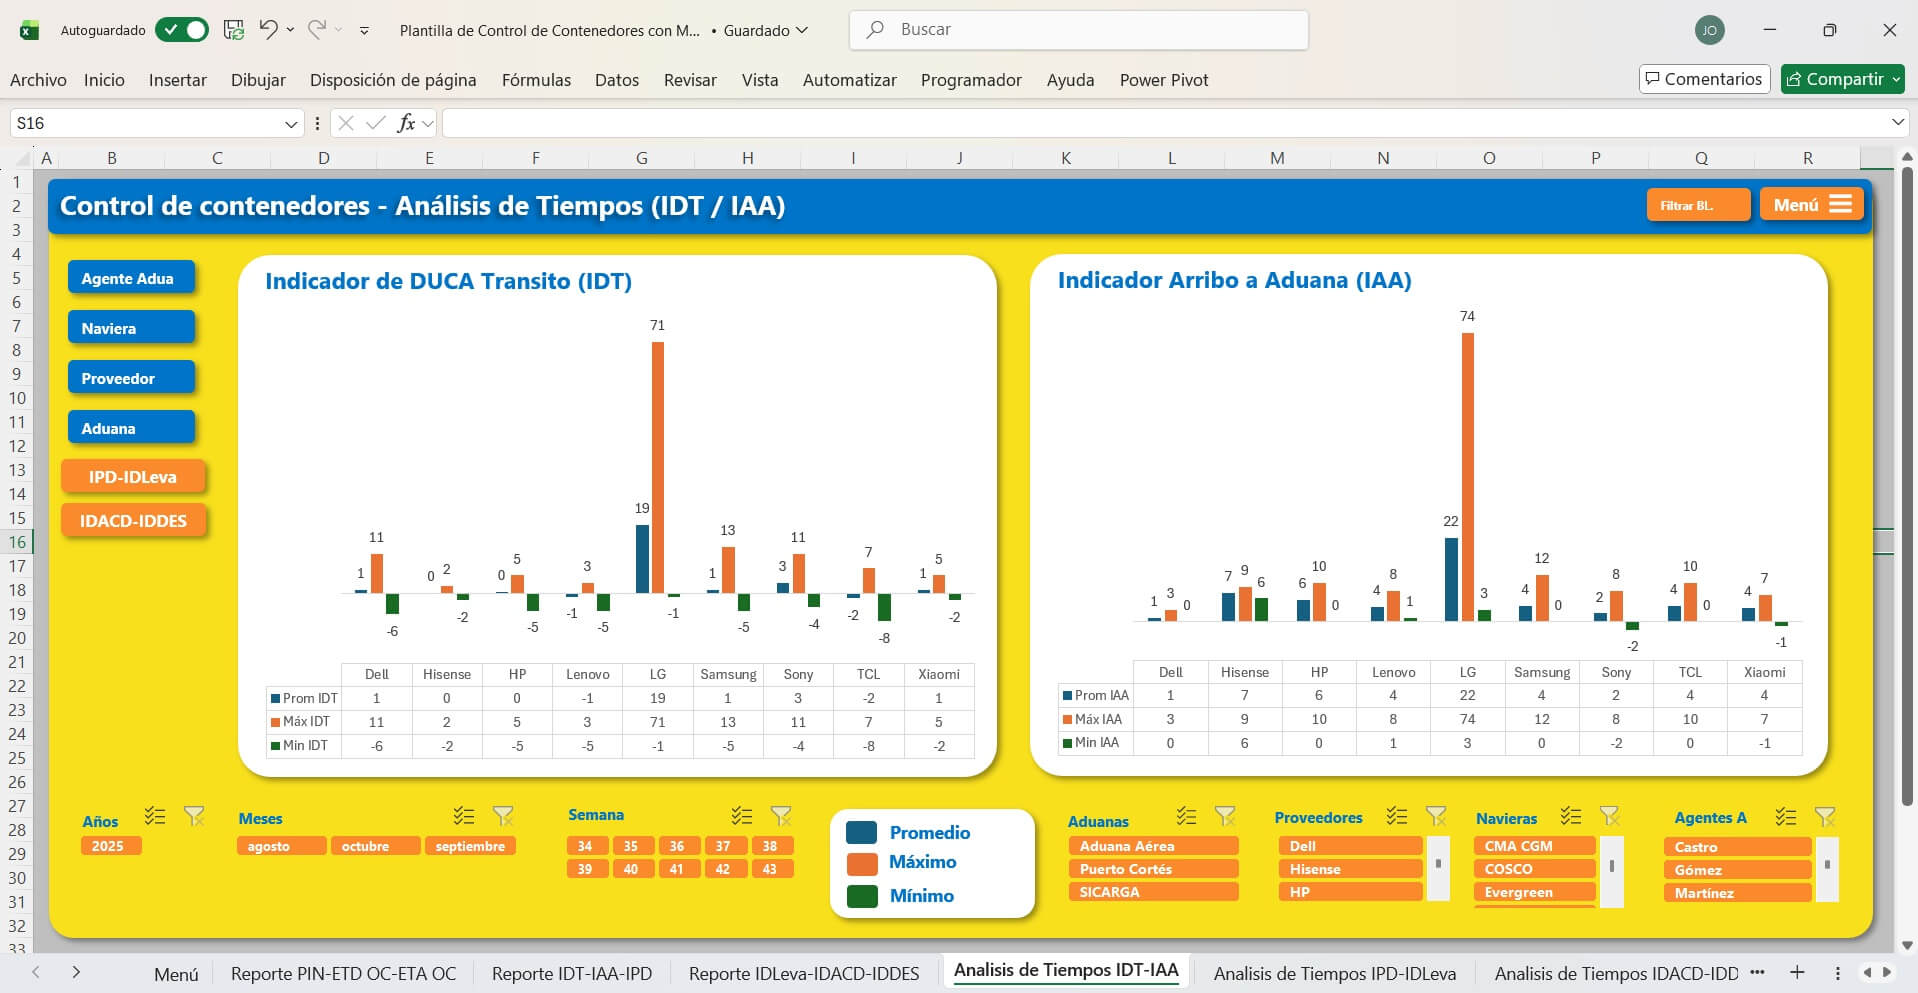Screen dimensions: 1918x993
Task: Click the insert function fx icon
Action: pyautogui.click(x=406, y=123)
